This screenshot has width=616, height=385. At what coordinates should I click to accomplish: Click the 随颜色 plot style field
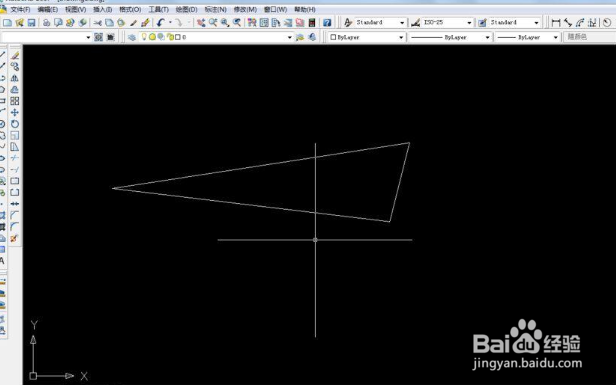tap(589, 37)
